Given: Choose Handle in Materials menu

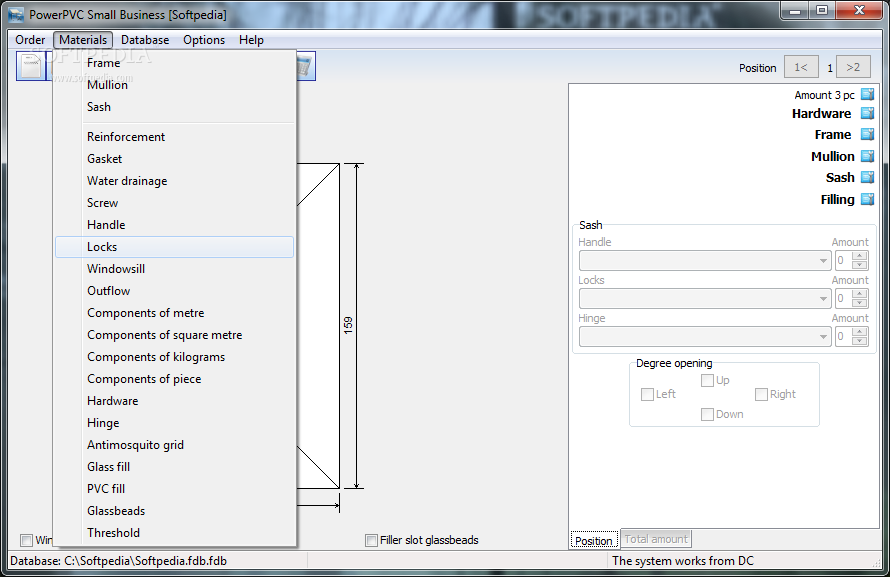Looking at the screenshot, I should tap(174, 225).
